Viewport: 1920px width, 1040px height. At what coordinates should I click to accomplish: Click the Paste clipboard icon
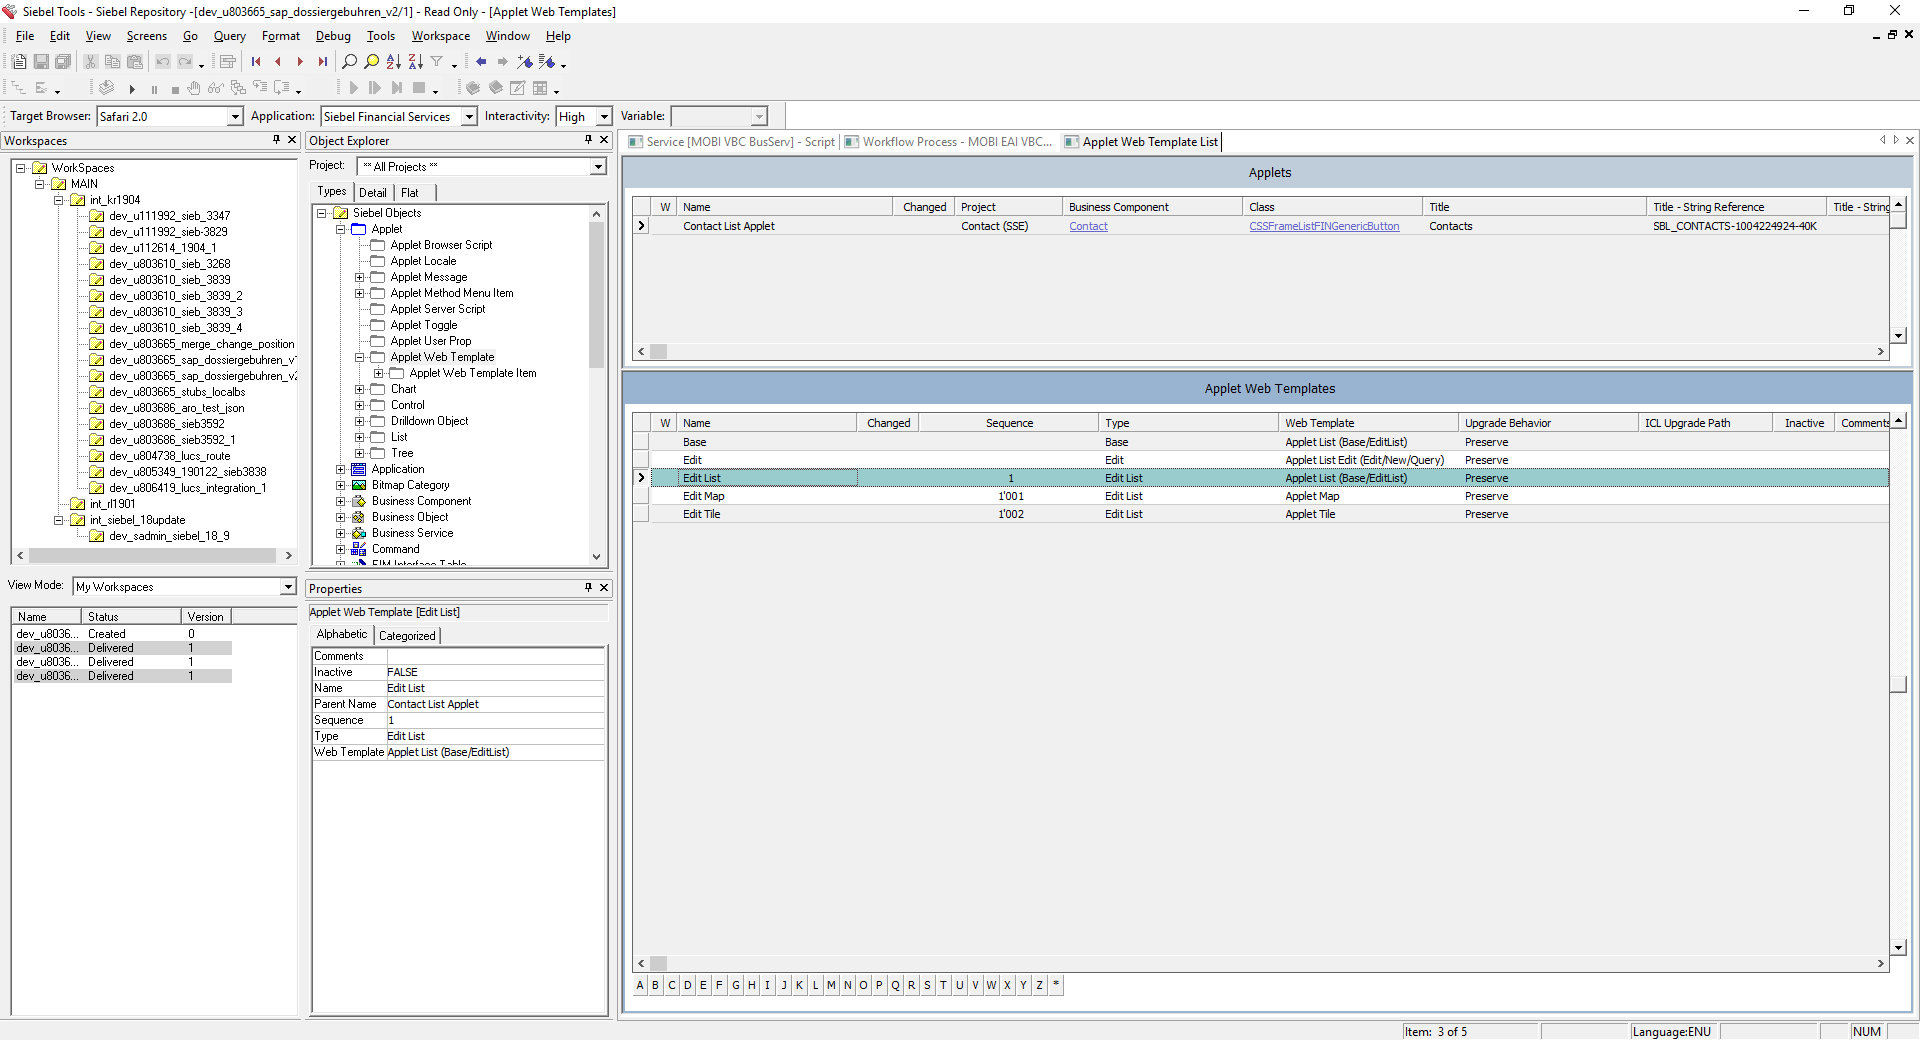click(135, 62)
